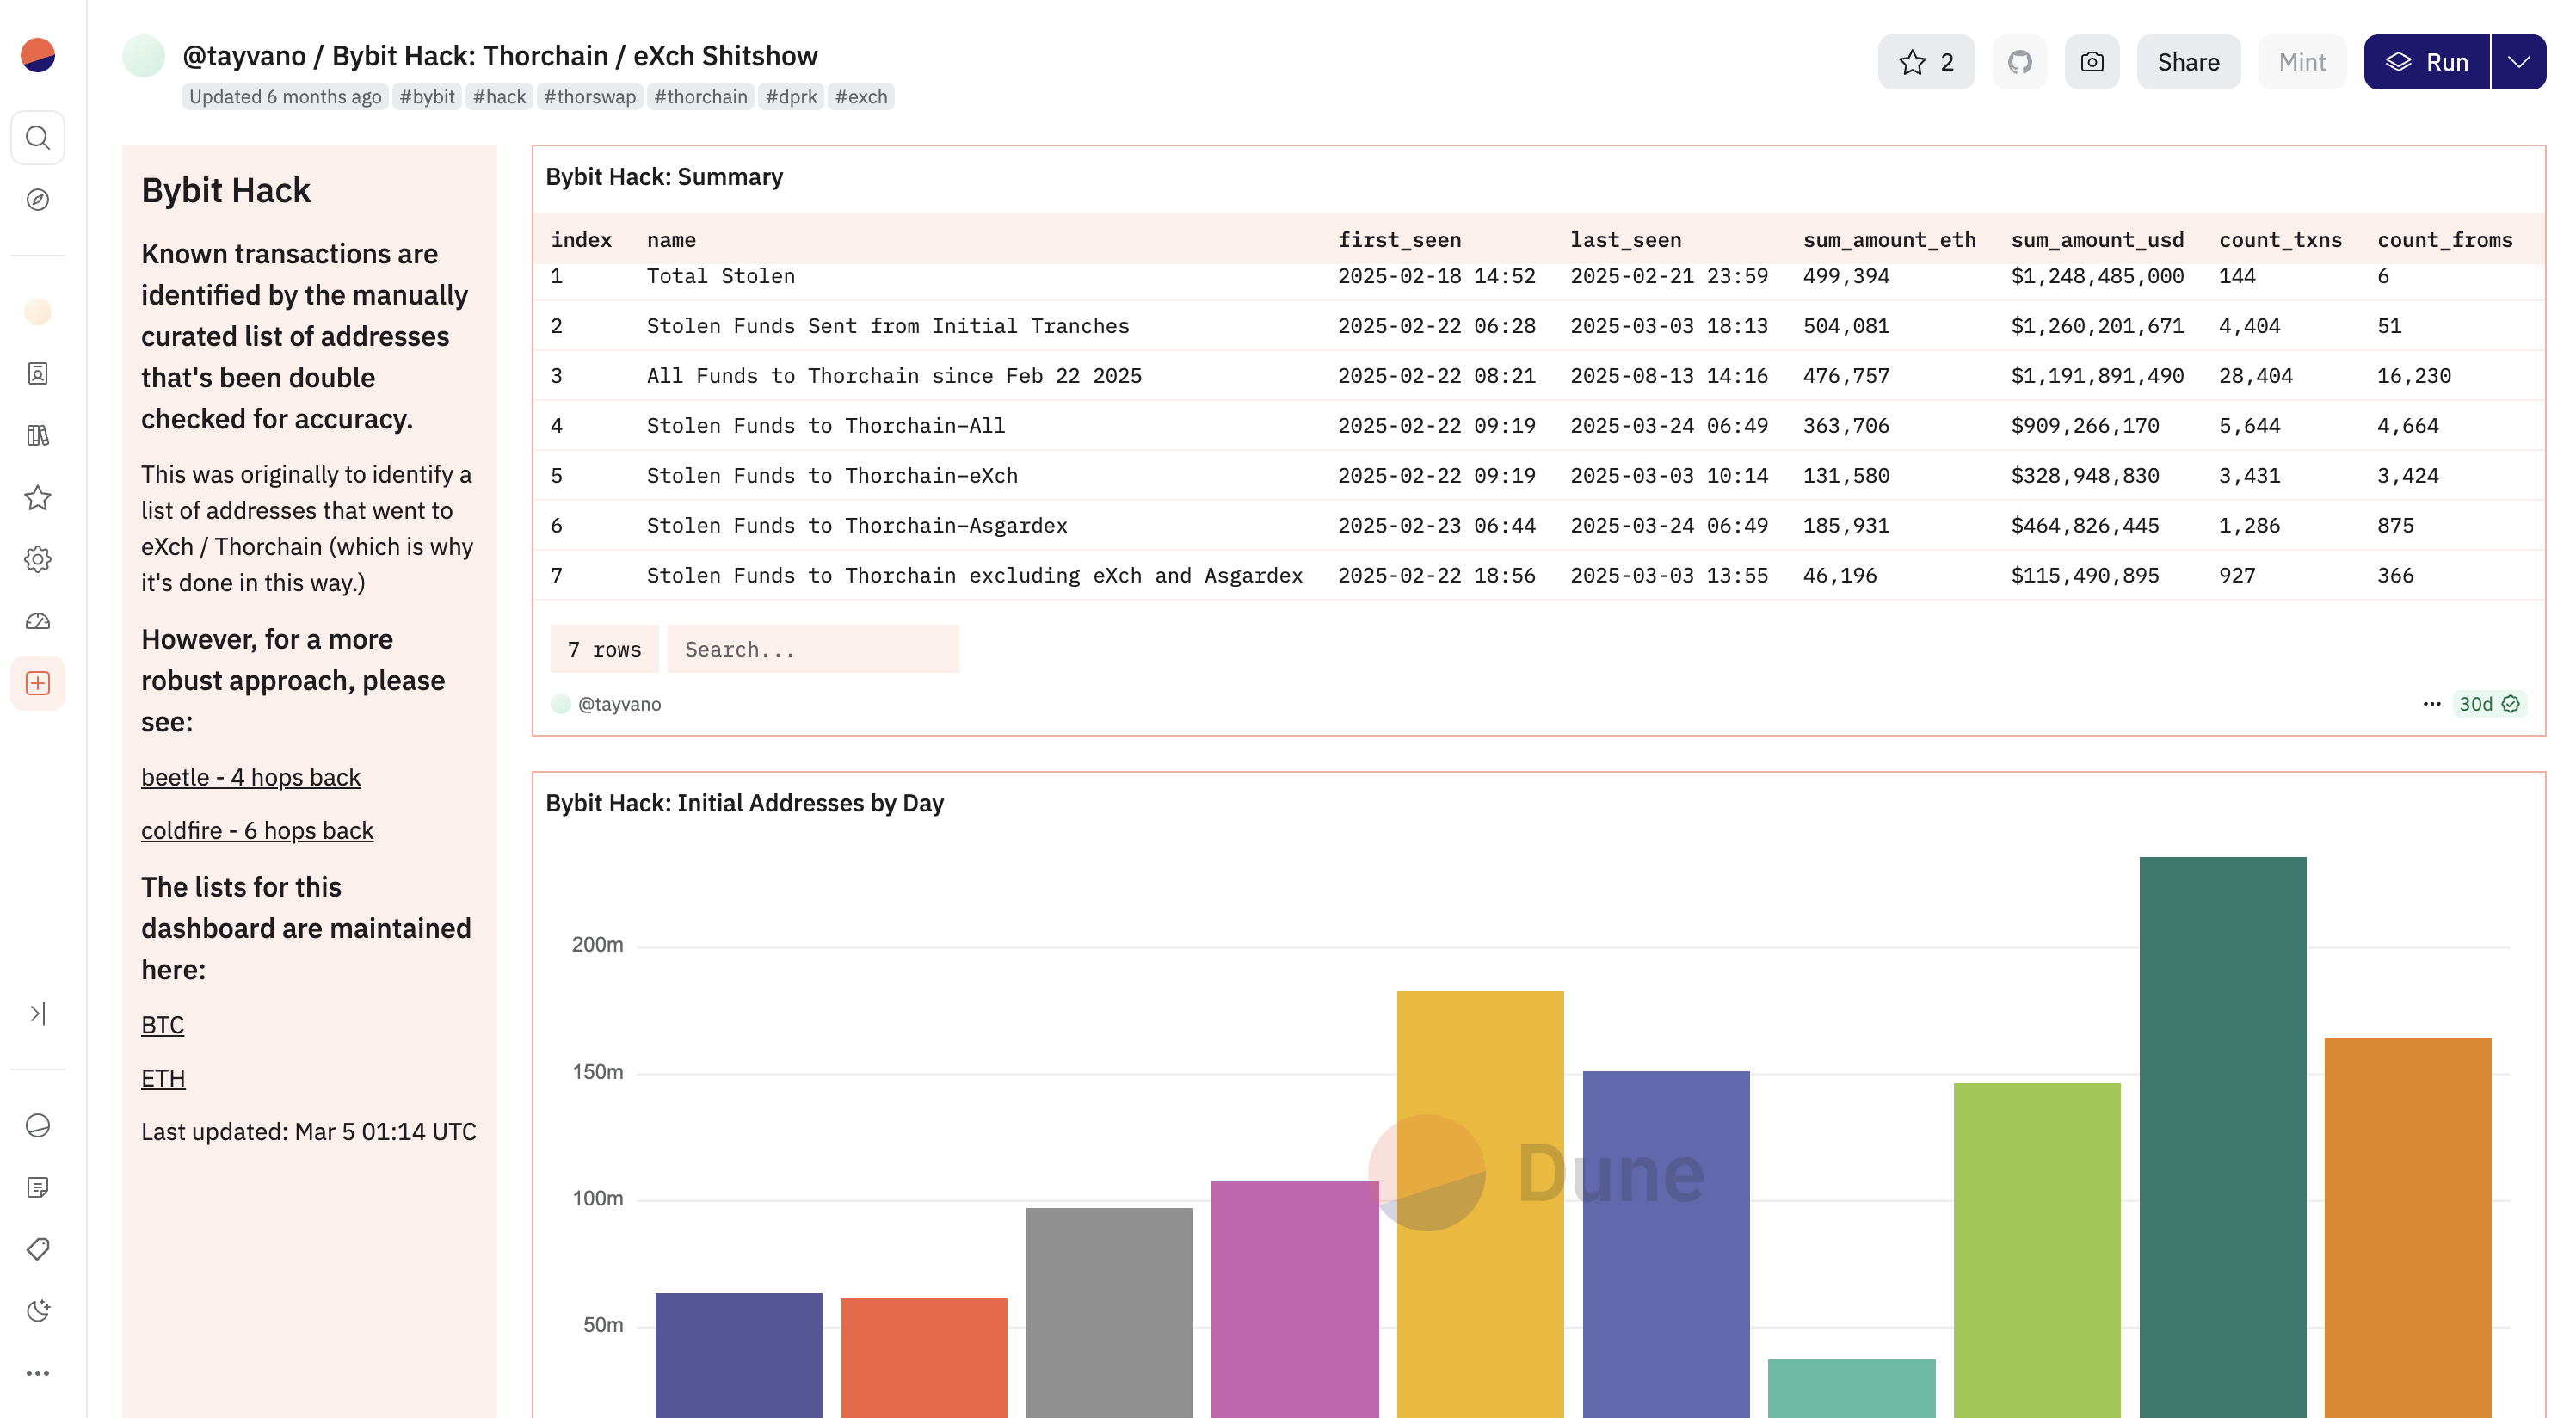Click the favorites star in sidebar
Viewport: 2576px width, 1418px height.
point(38,497)
